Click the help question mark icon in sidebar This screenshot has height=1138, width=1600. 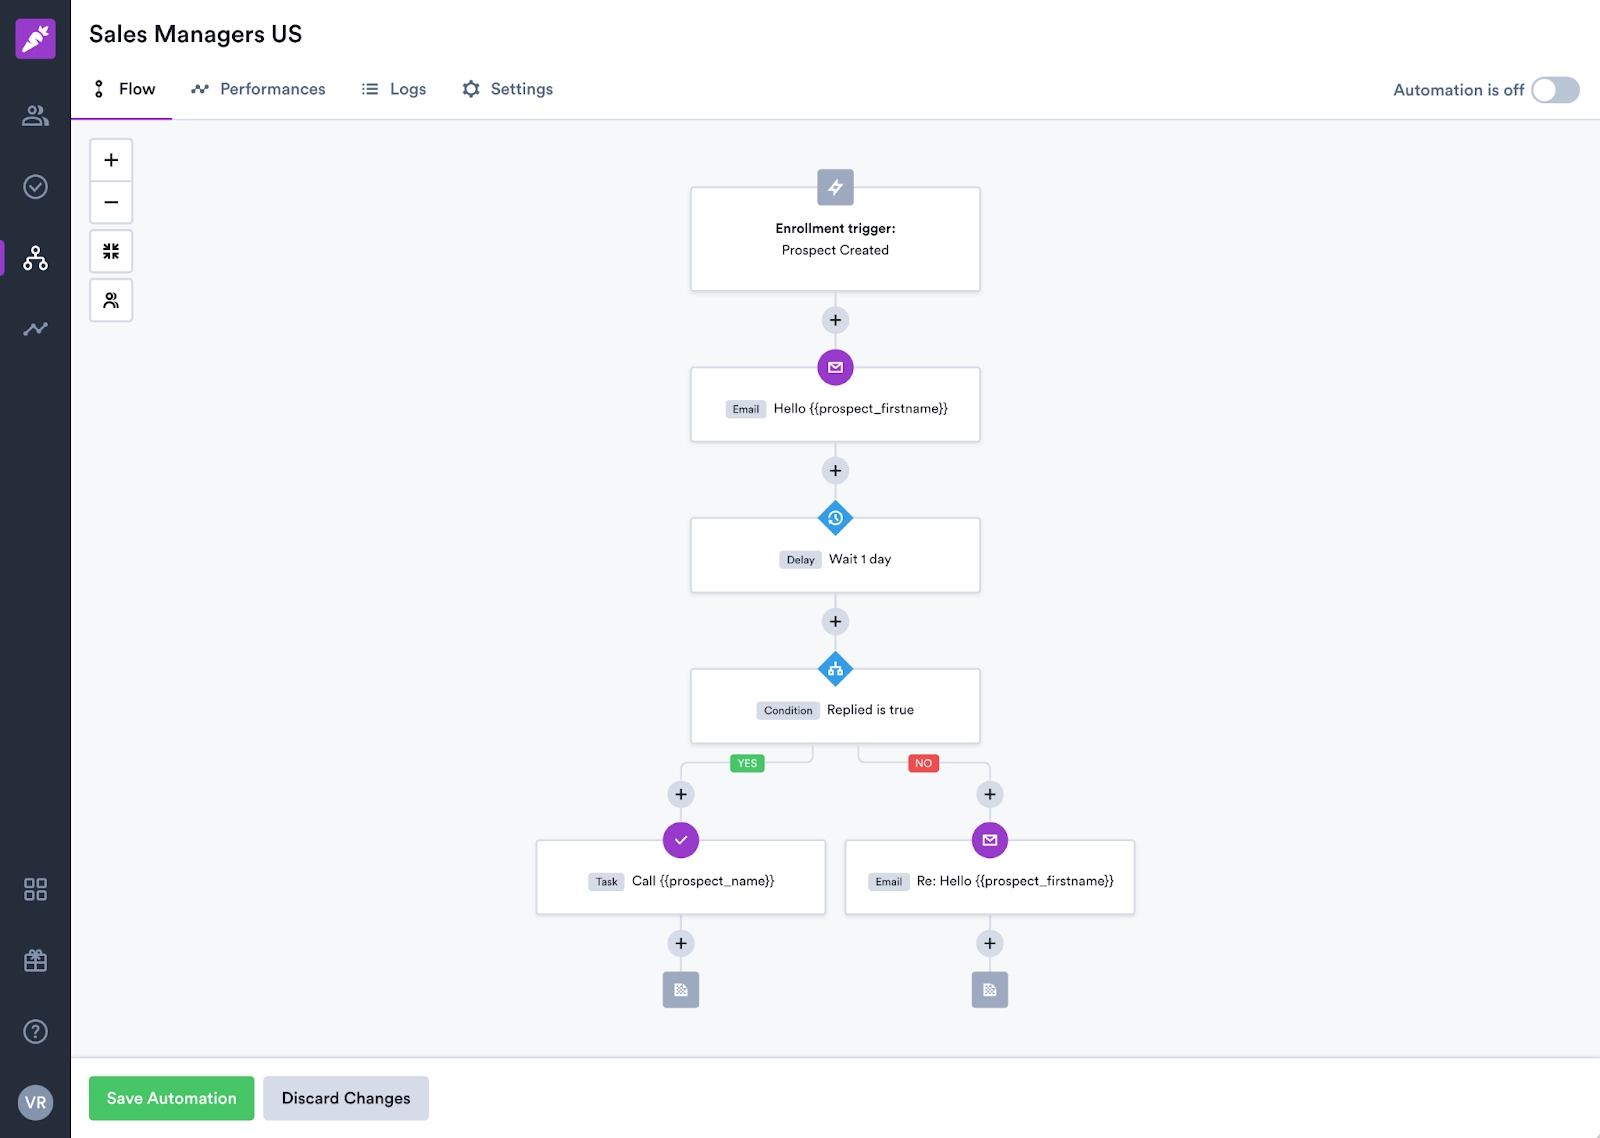pos(35,1031)
